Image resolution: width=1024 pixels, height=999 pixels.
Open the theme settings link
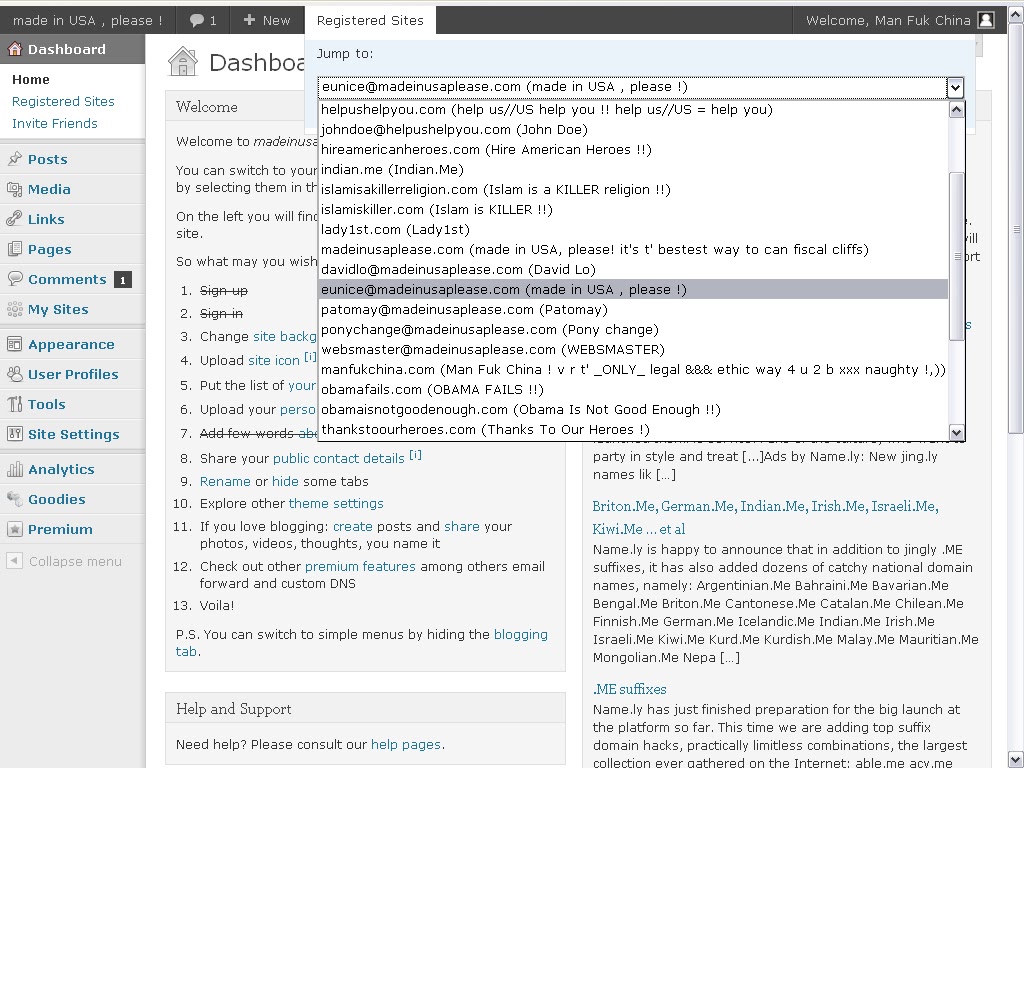click(x=336, y=503)
